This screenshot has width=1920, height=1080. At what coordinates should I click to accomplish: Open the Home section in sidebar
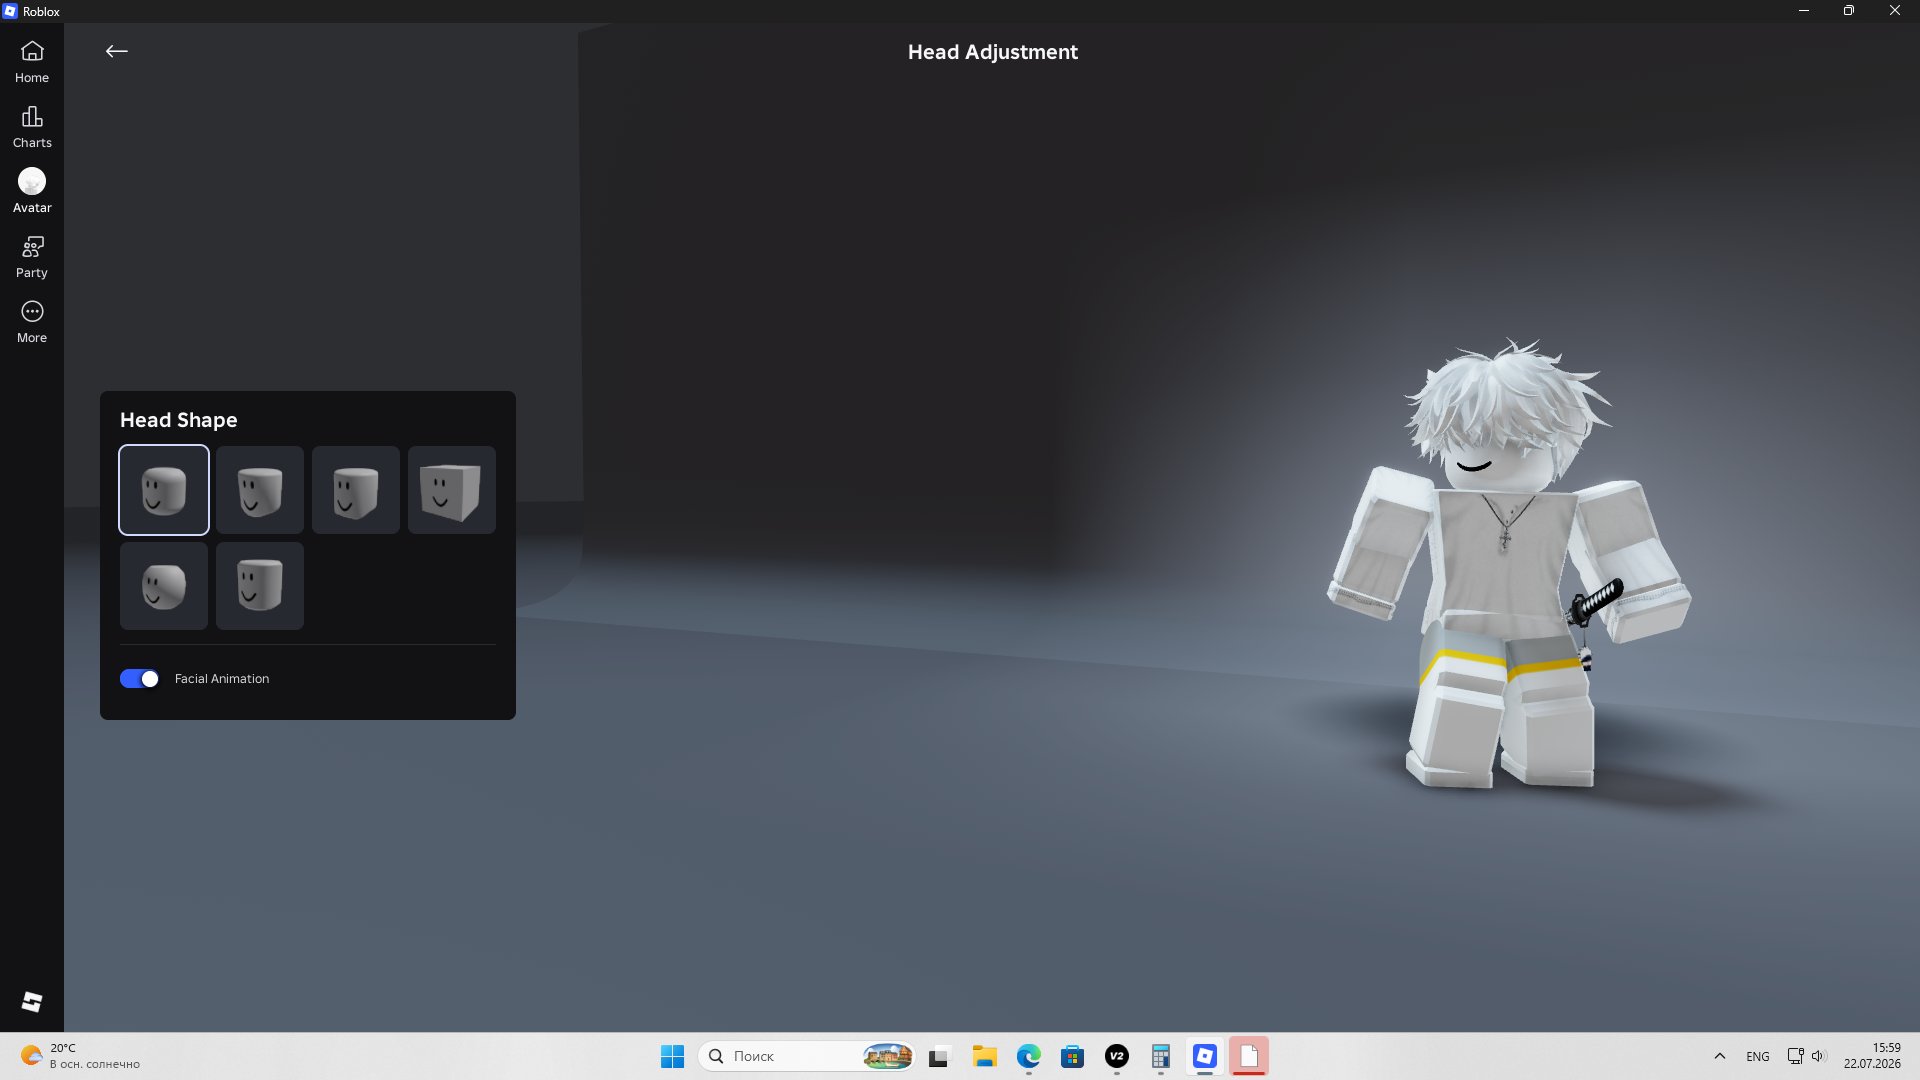32,62
